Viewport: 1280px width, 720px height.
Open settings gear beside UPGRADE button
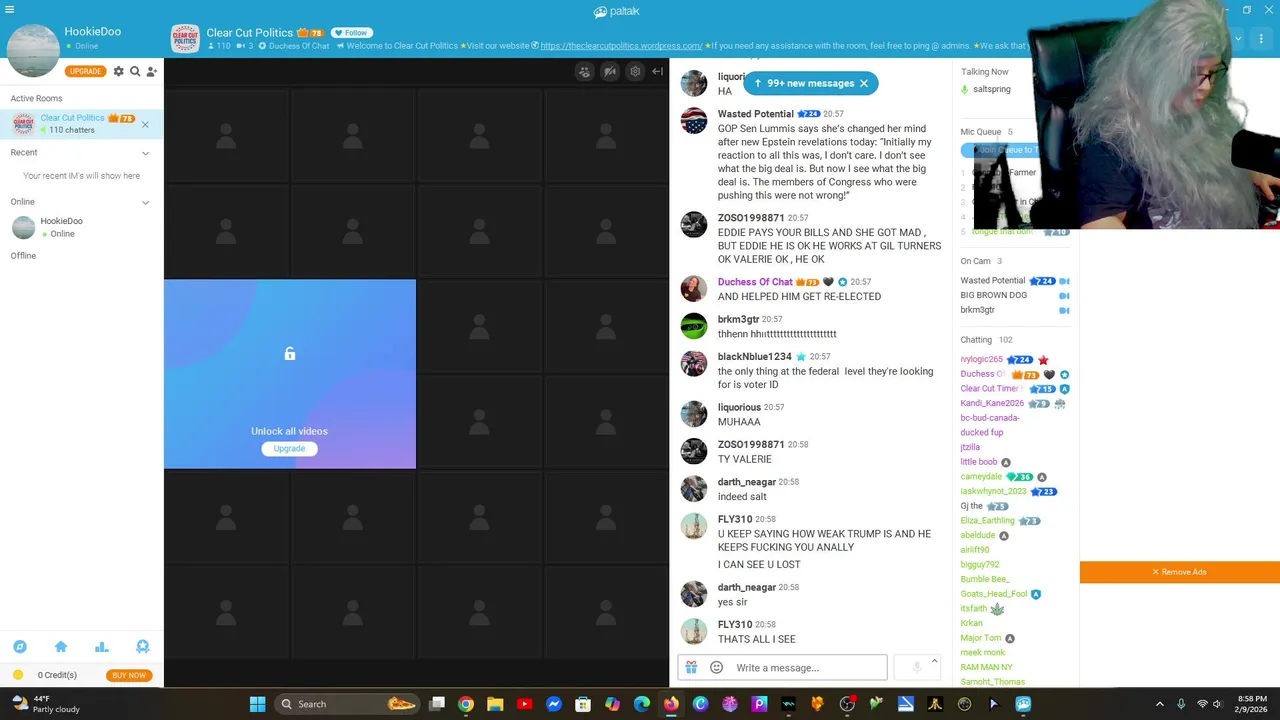click(x=118, y=71)
